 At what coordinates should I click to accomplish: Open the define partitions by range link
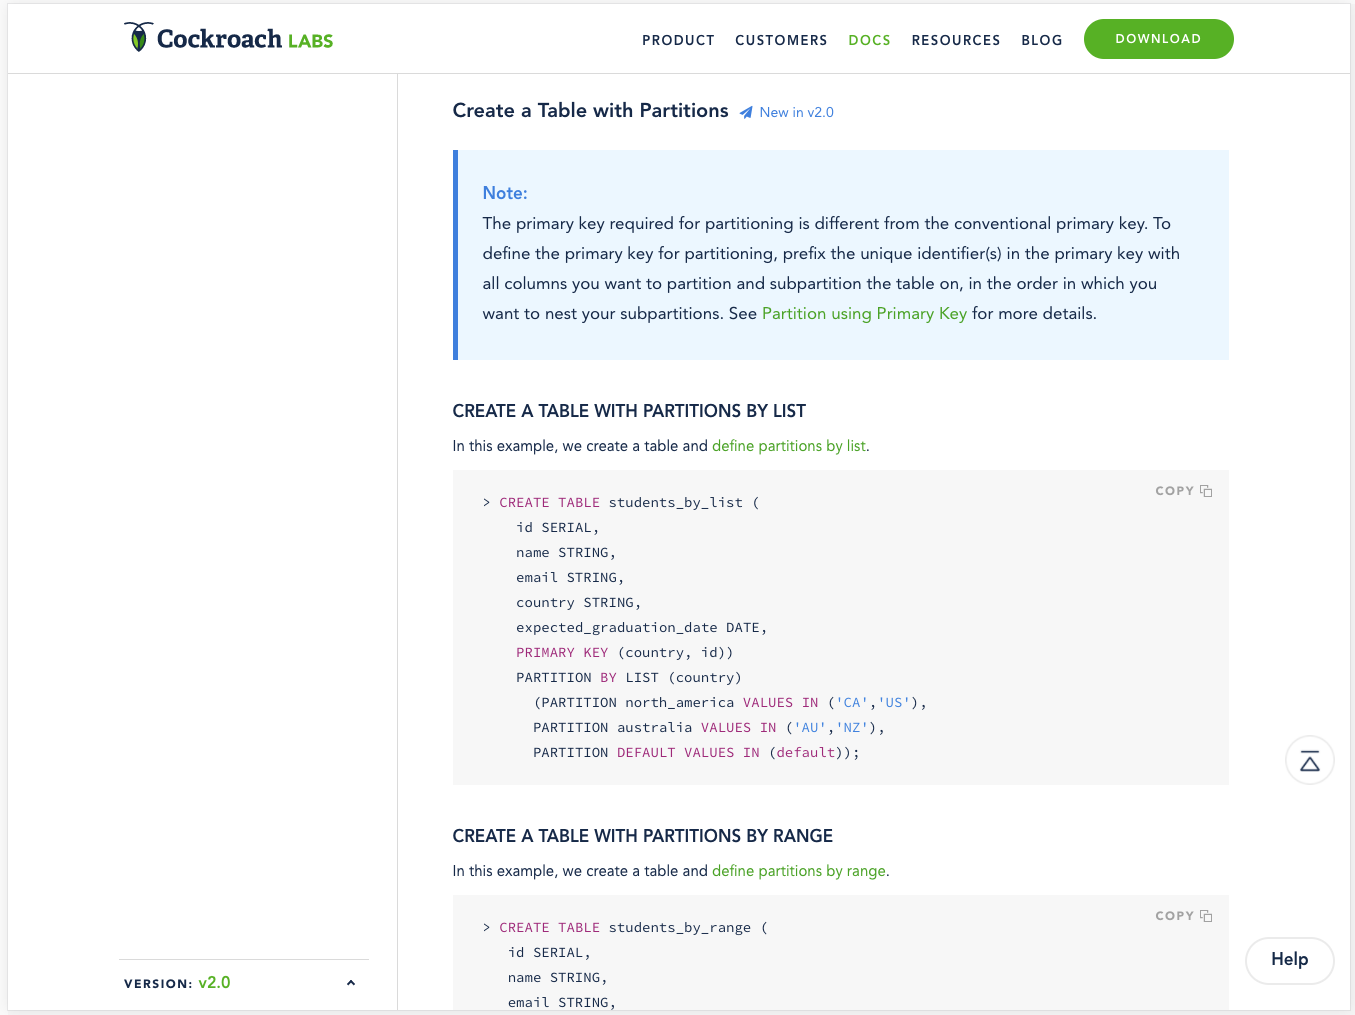pyautogui.click(x=799, y=871)
